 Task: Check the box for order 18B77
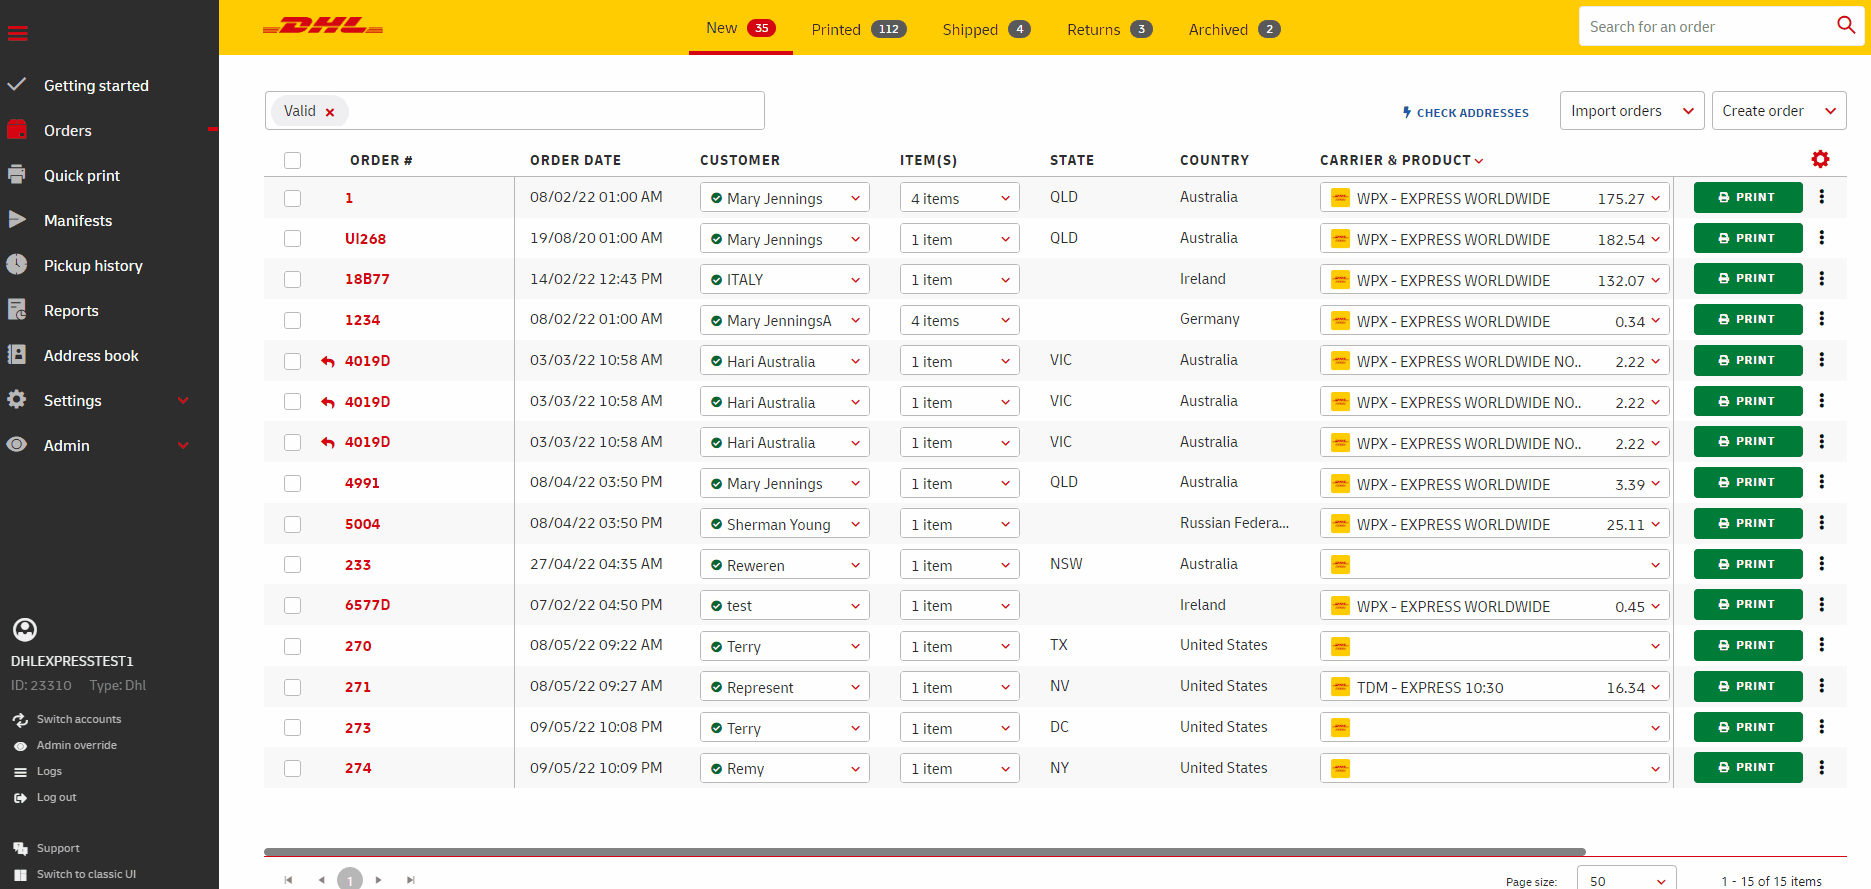[292, 279]
